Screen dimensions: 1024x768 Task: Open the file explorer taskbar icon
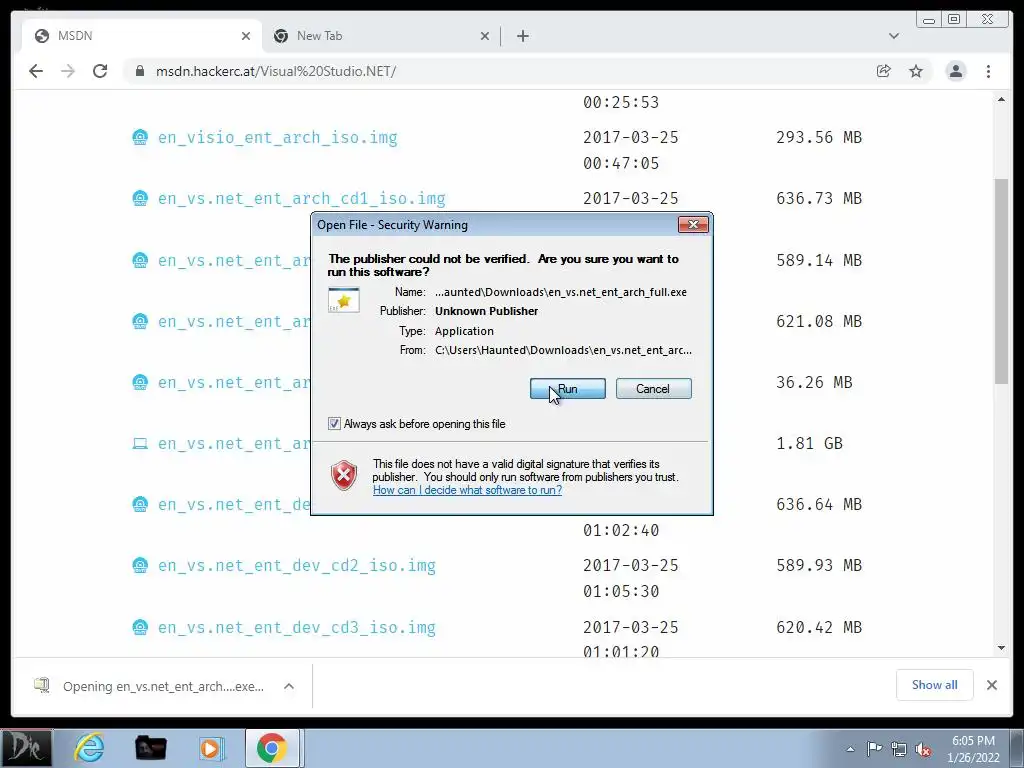coord(150,748)
